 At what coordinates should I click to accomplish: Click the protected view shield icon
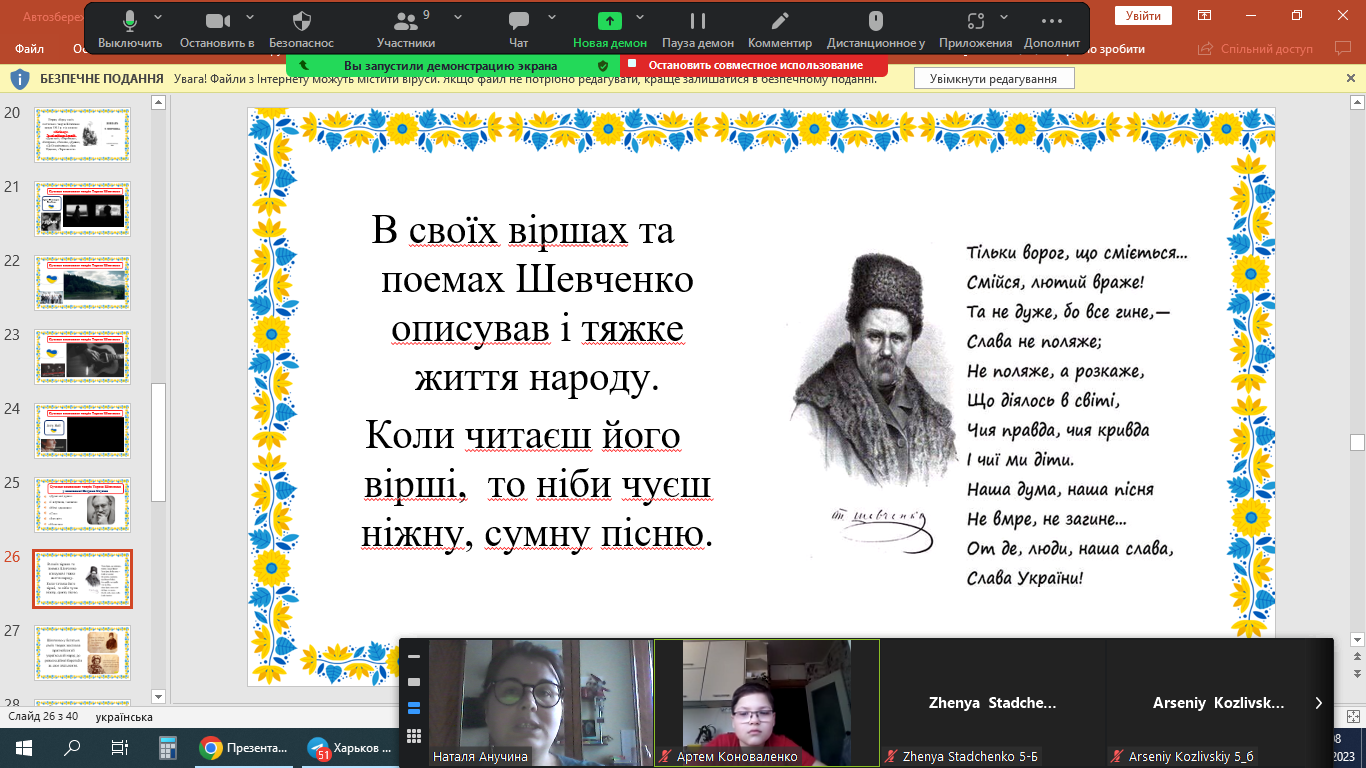[x=19, y=79]
